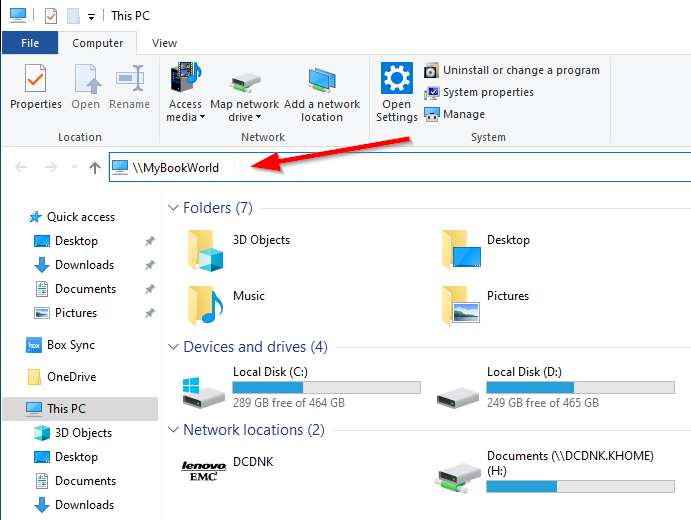Open System properties
This screenshot has height=520, width=691.
[479, 92]
